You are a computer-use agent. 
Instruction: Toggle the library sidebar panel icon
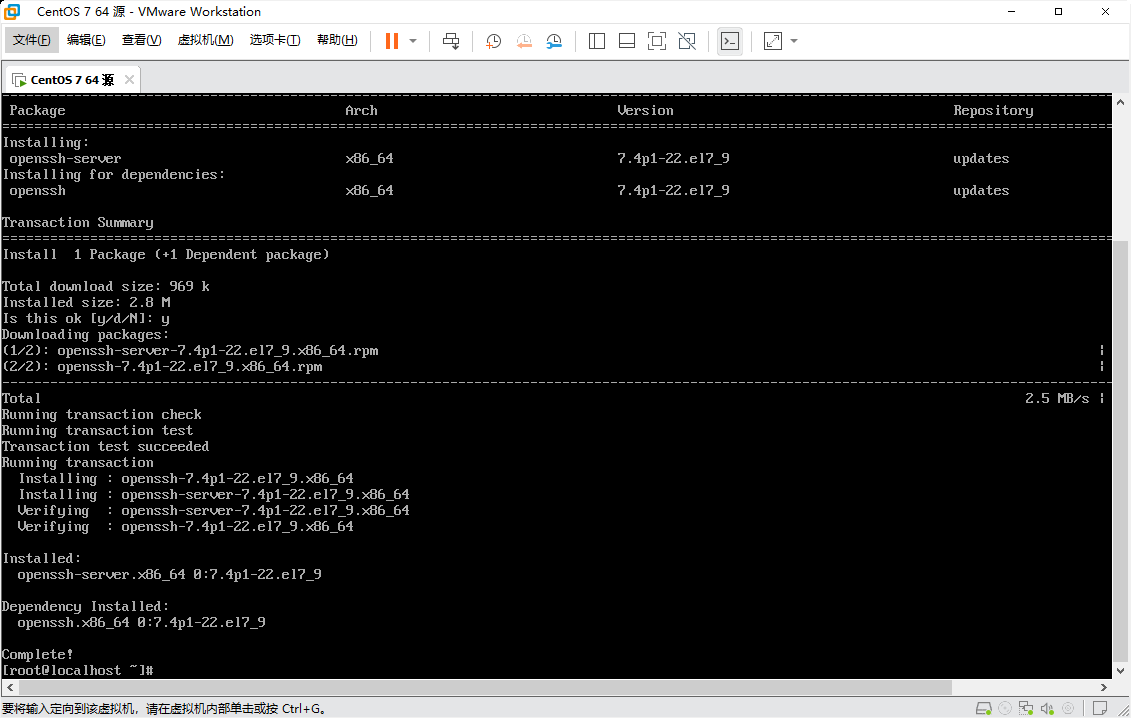(x=597, y=41)
